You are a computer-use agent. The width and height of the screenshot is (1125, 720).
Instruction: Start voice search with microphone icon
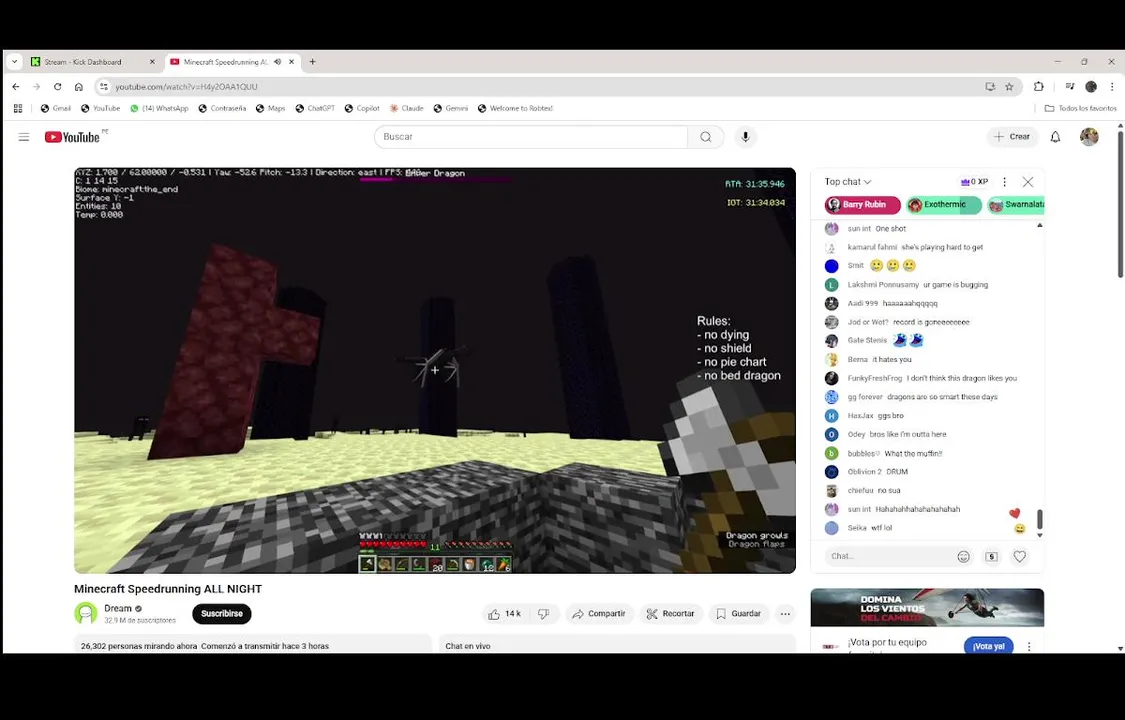click(745, 137)
